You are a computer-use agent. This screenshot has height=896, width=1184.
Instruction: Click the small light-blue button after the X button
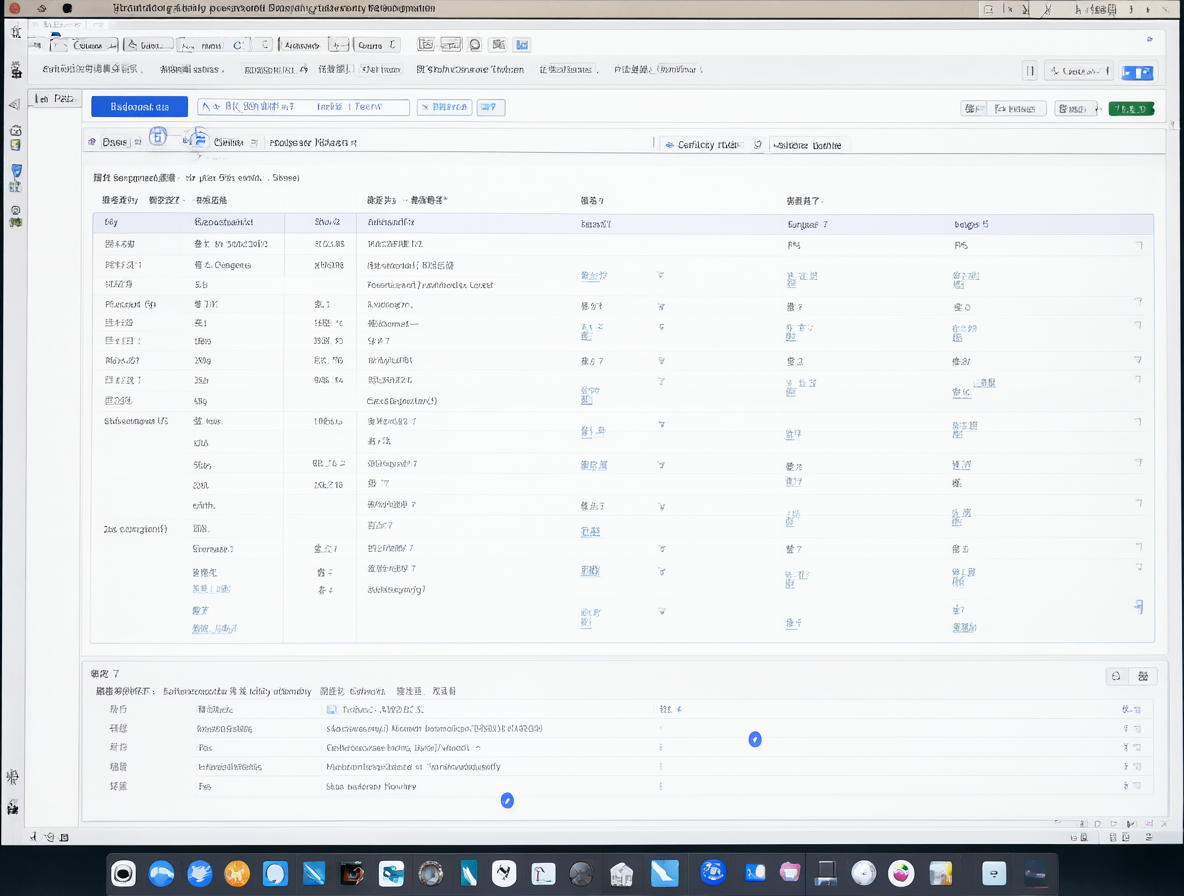click(491, 107)
